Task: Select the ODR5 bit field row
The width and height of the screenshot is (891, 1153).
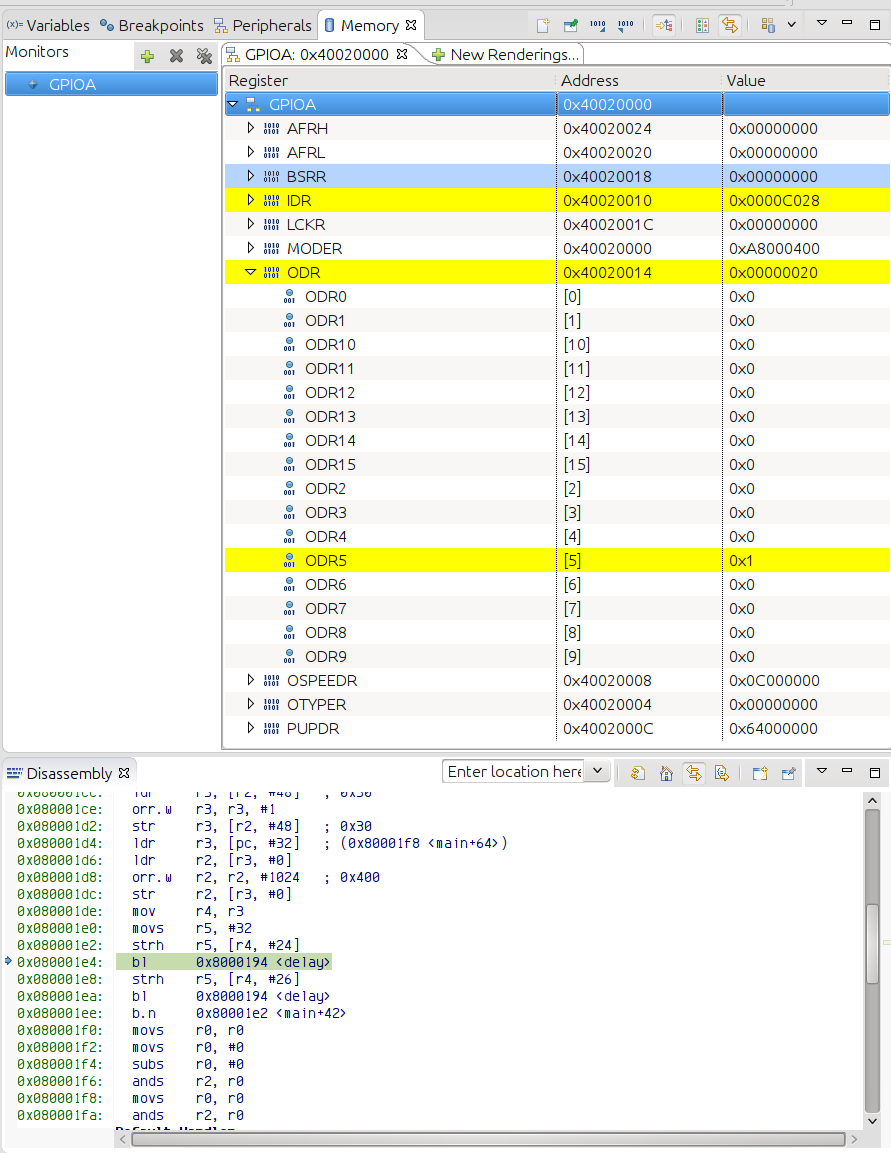Action: 557,560
